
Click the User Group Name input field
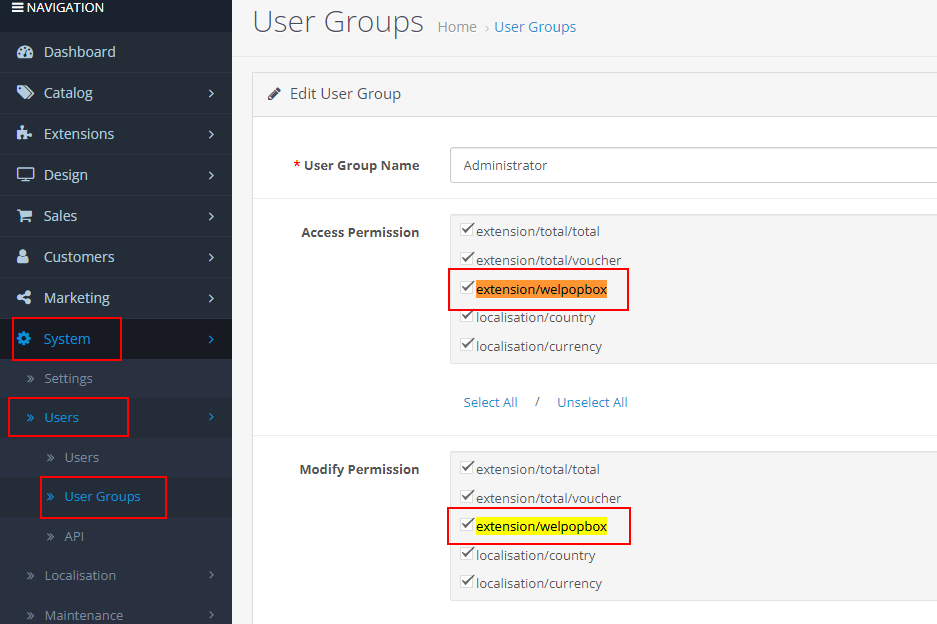coord(692,165)
